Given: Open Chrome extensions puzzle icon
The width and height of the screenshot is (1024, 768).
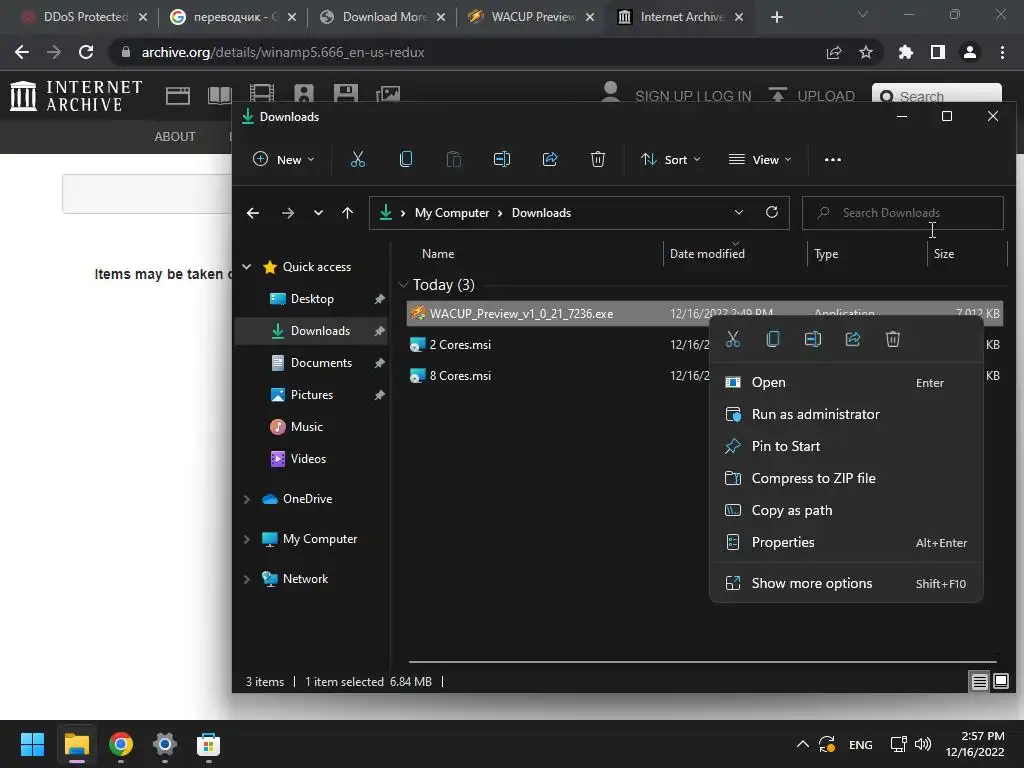Looking at the screenshot, I should (906, 52).
